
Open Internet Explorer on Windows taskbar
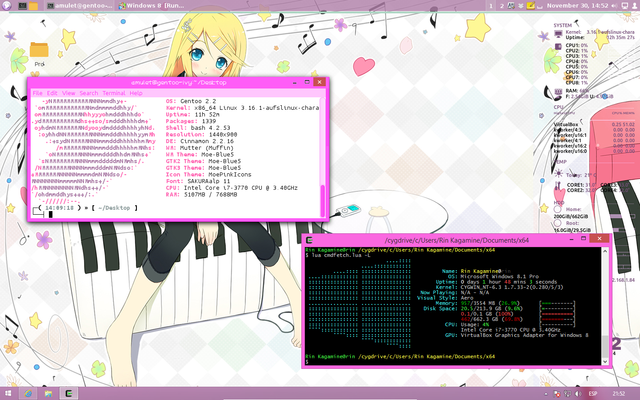coord(28,394)
